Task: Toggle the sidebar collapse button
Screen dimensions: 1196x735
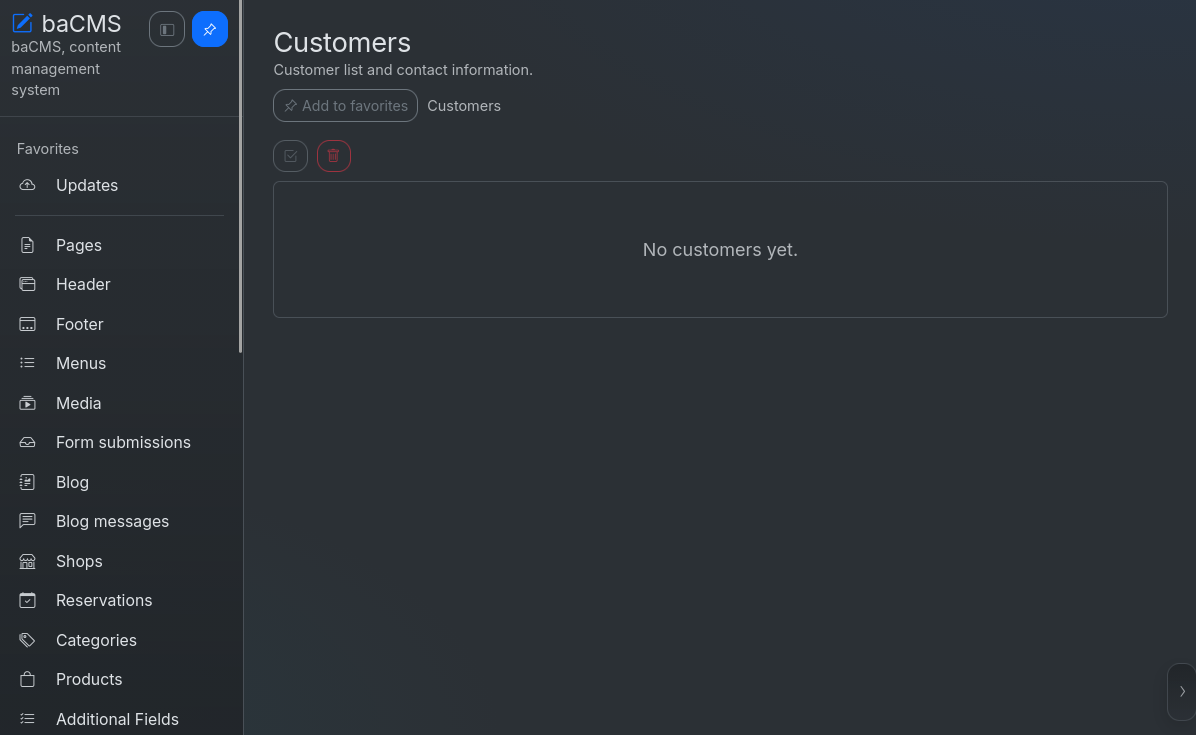Action: [167, 29]
